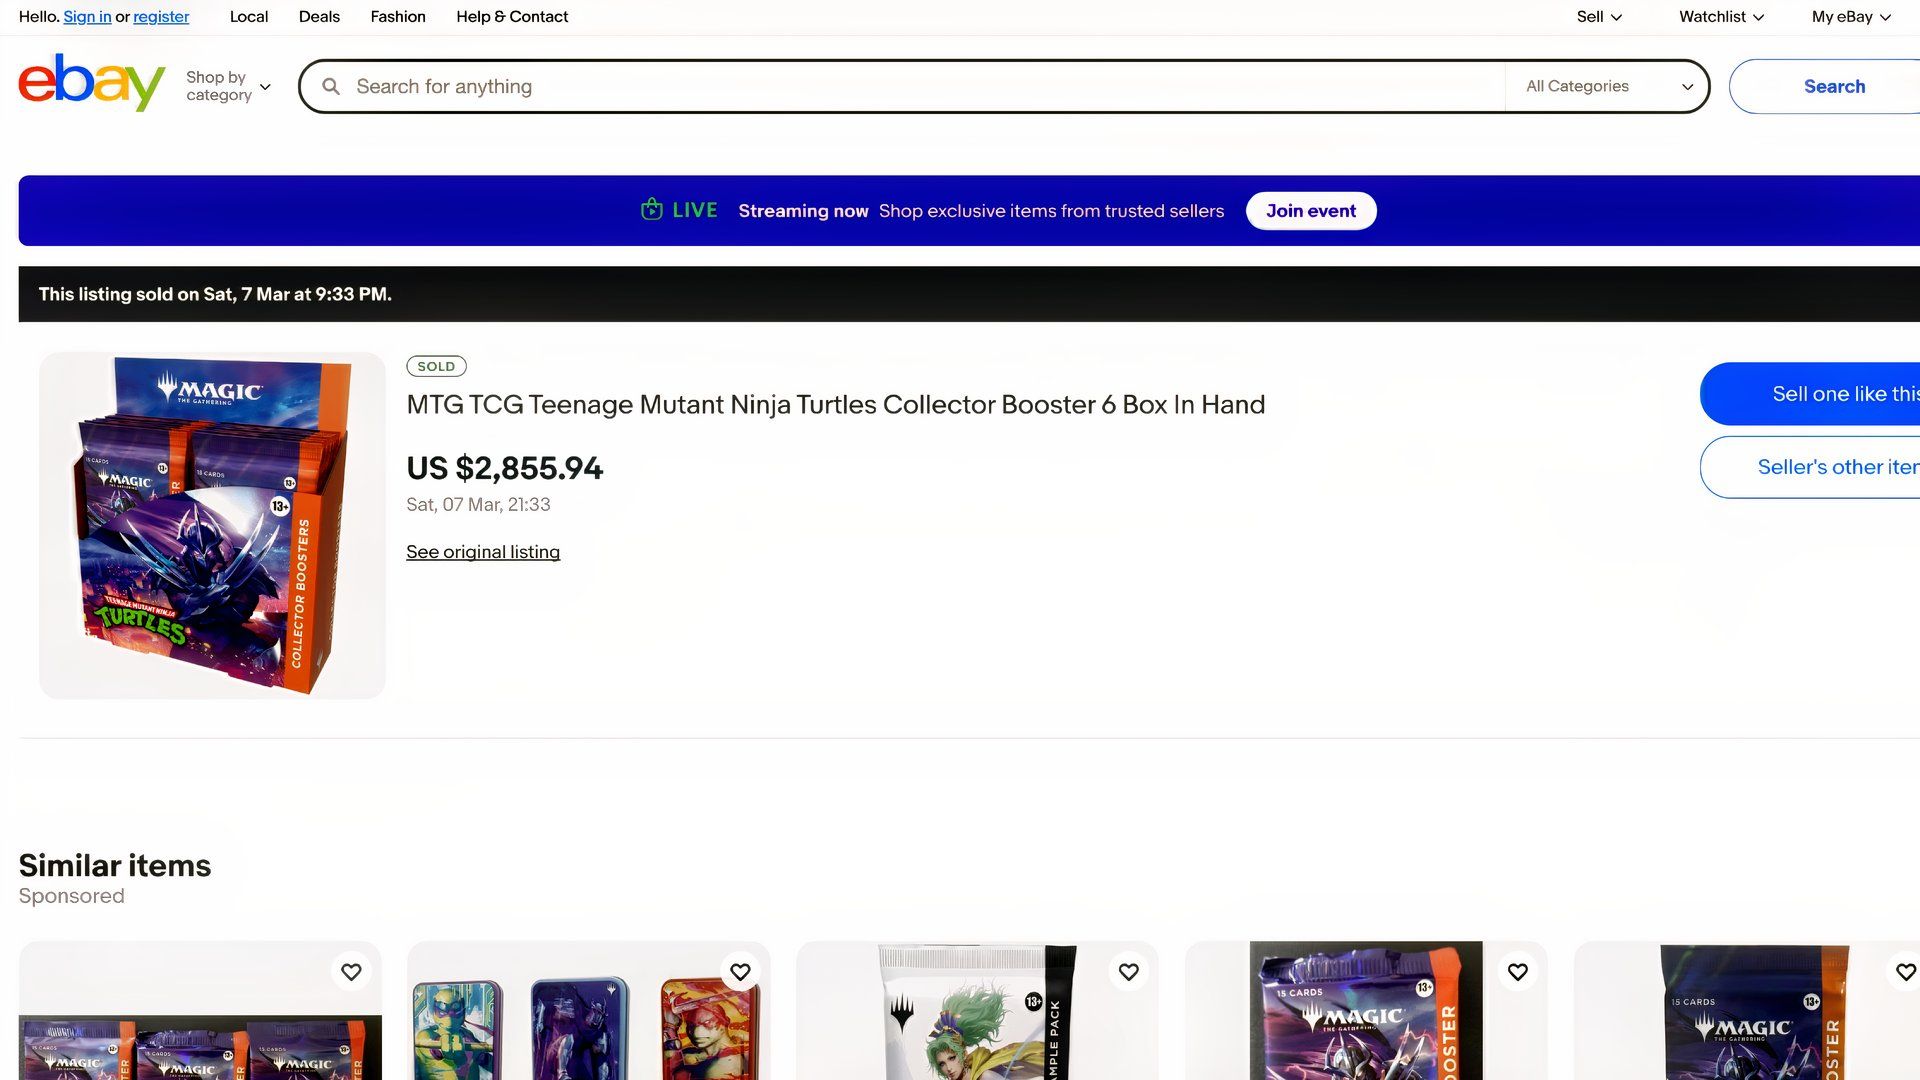
Task: Open See original listing link
Action: 483,552
